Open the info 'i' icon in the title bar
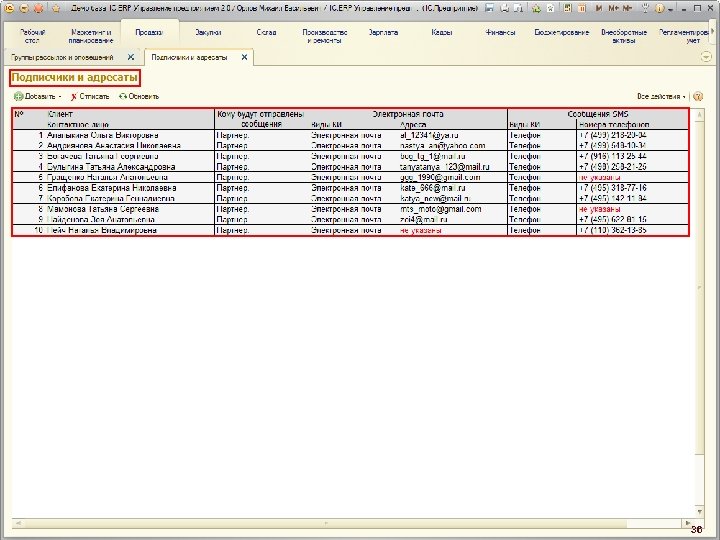The height and width of the screenshot is (540, 720). (660, 8)
